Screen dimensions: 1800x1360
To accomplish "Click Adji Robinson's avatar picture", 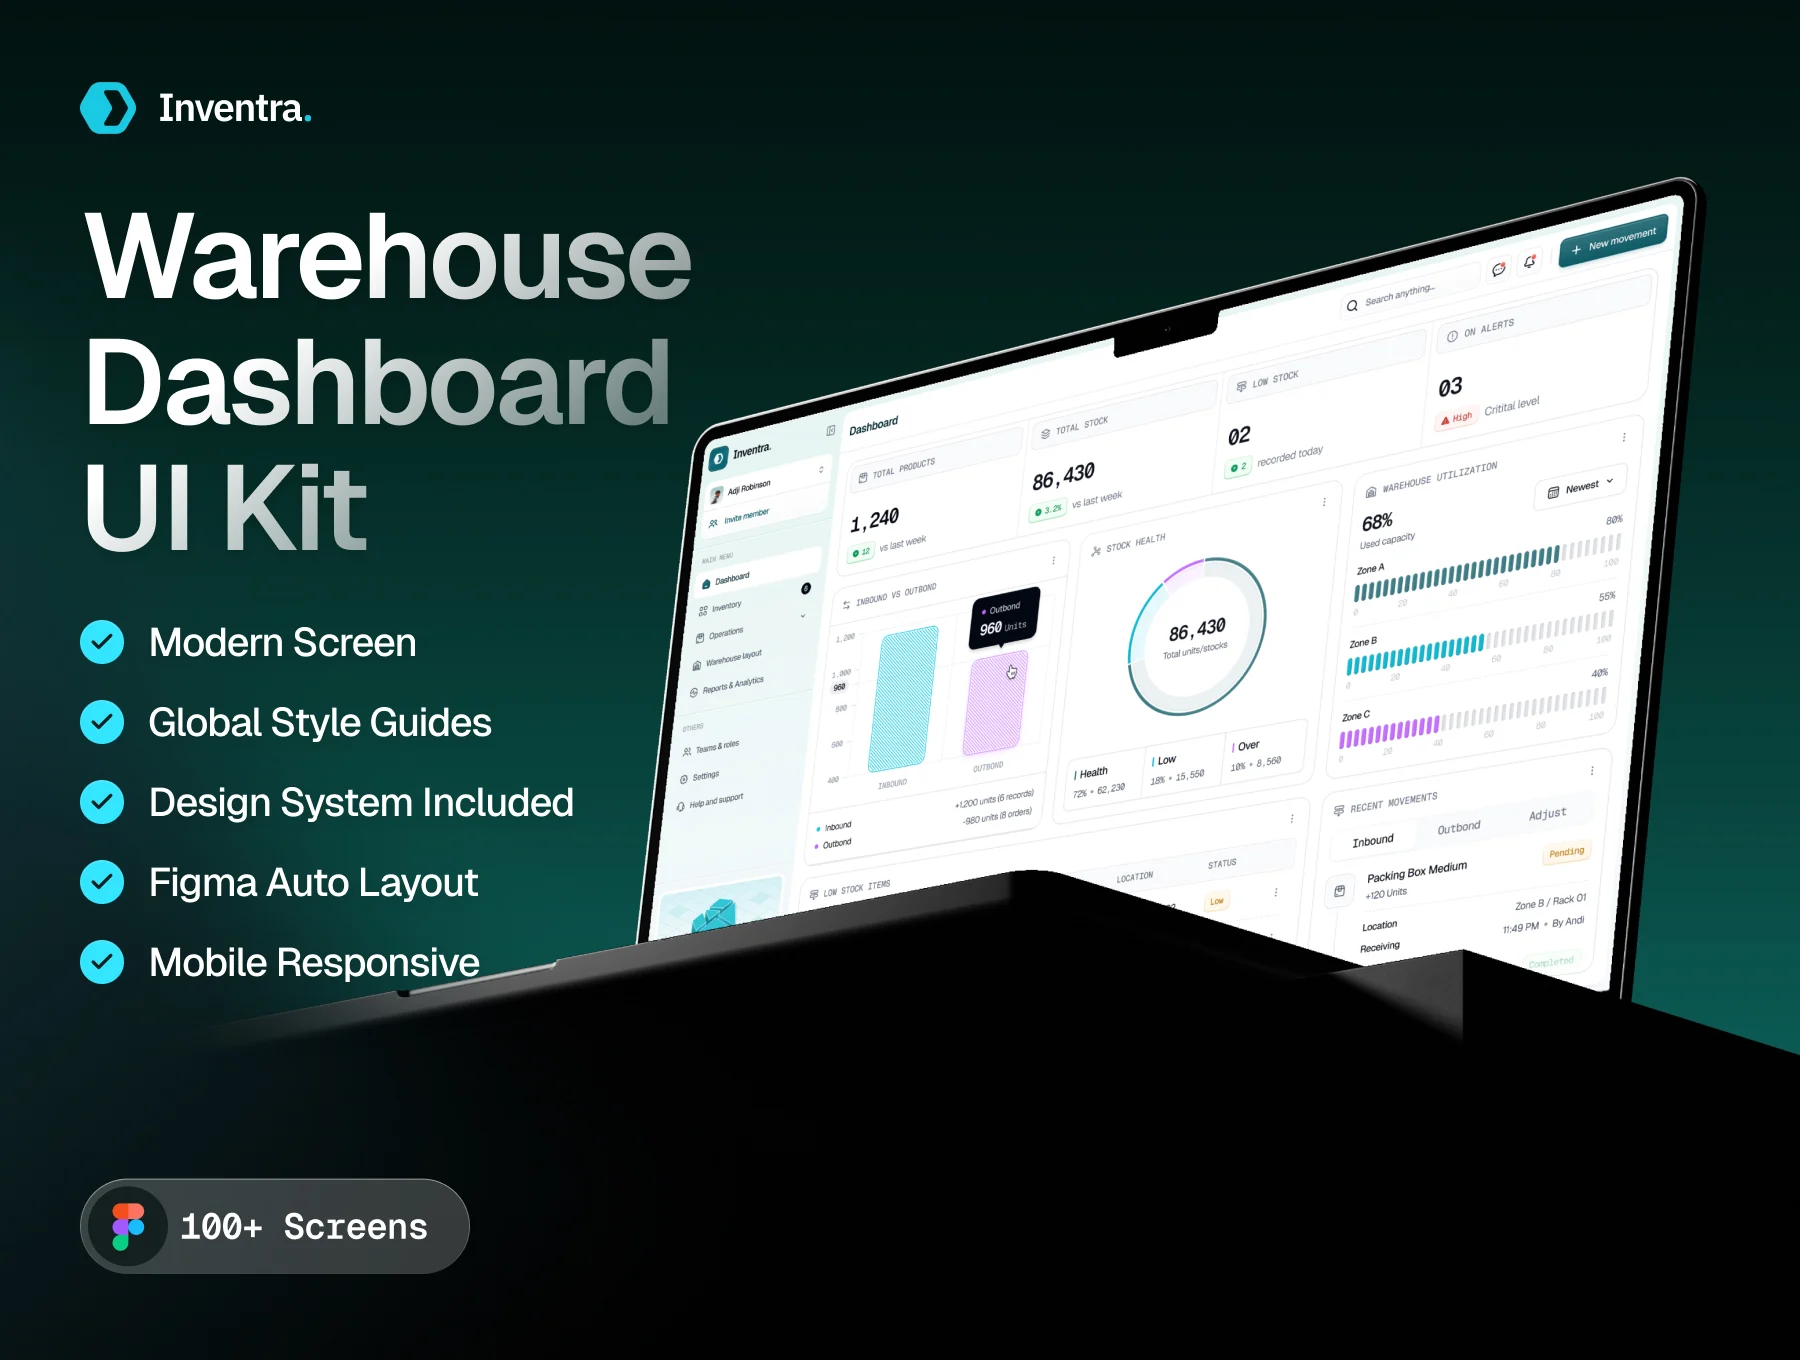I will coord(716,495).
